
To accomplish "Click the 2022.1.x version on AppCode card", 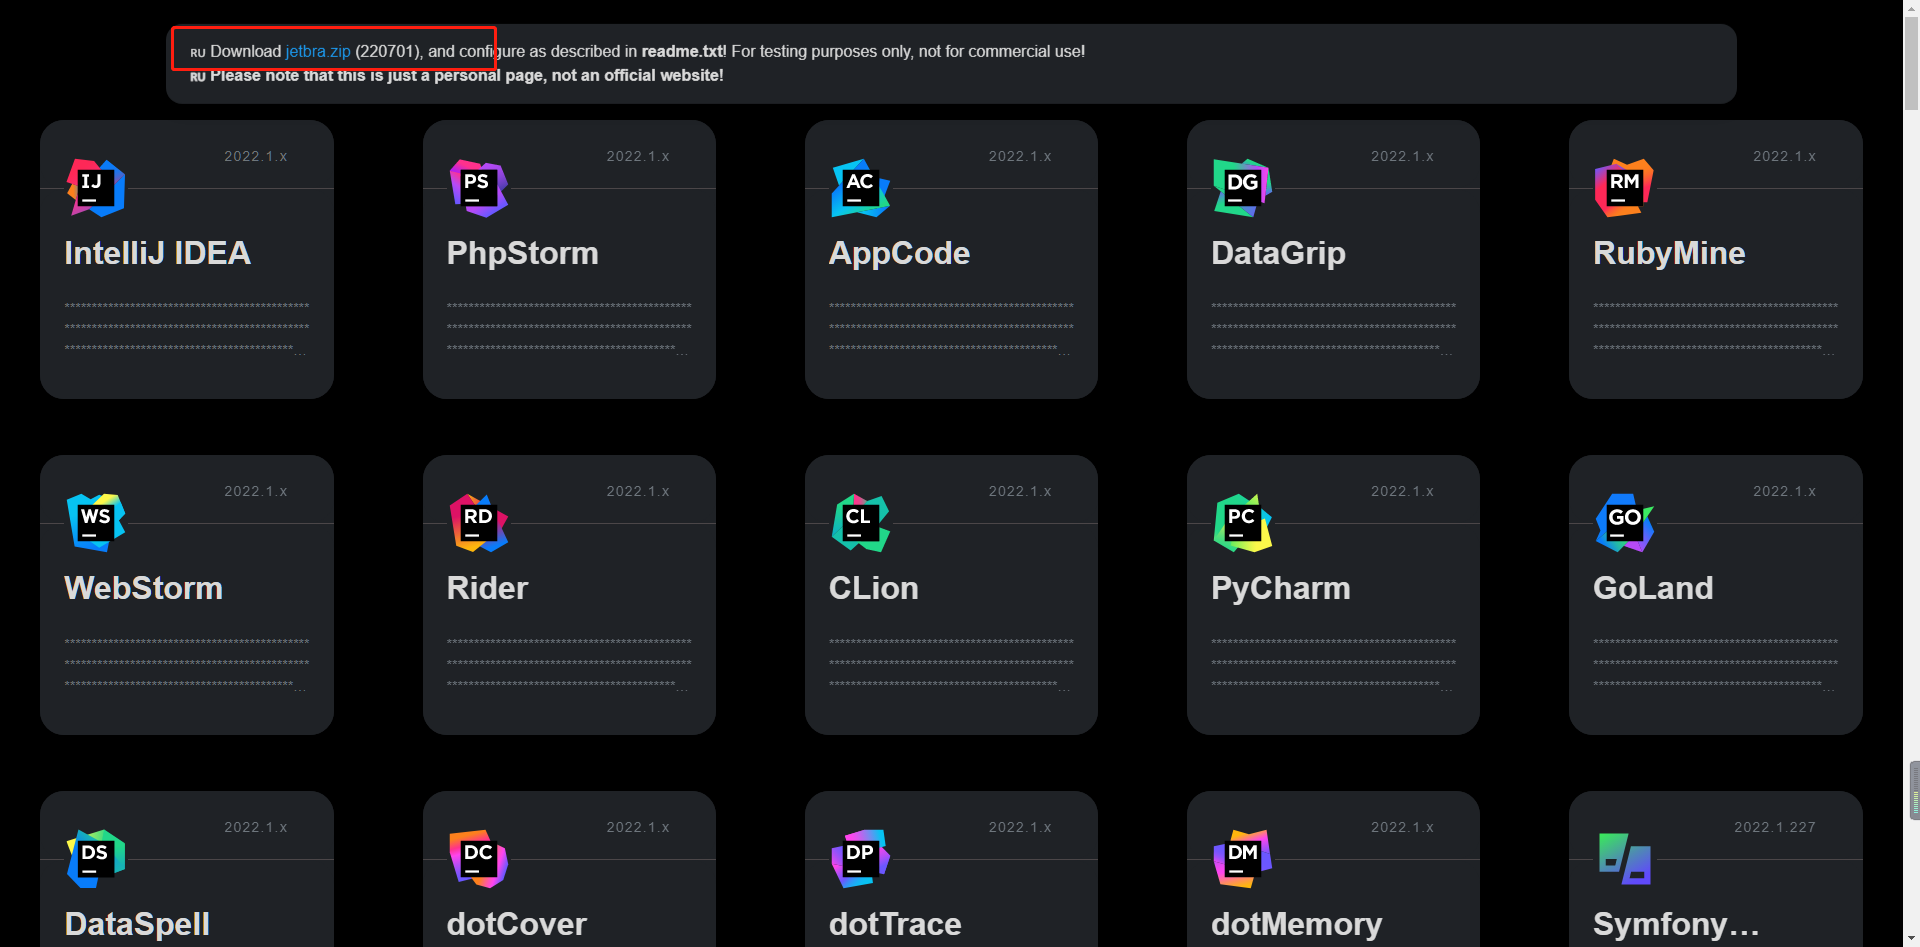I will [1020, 156].
